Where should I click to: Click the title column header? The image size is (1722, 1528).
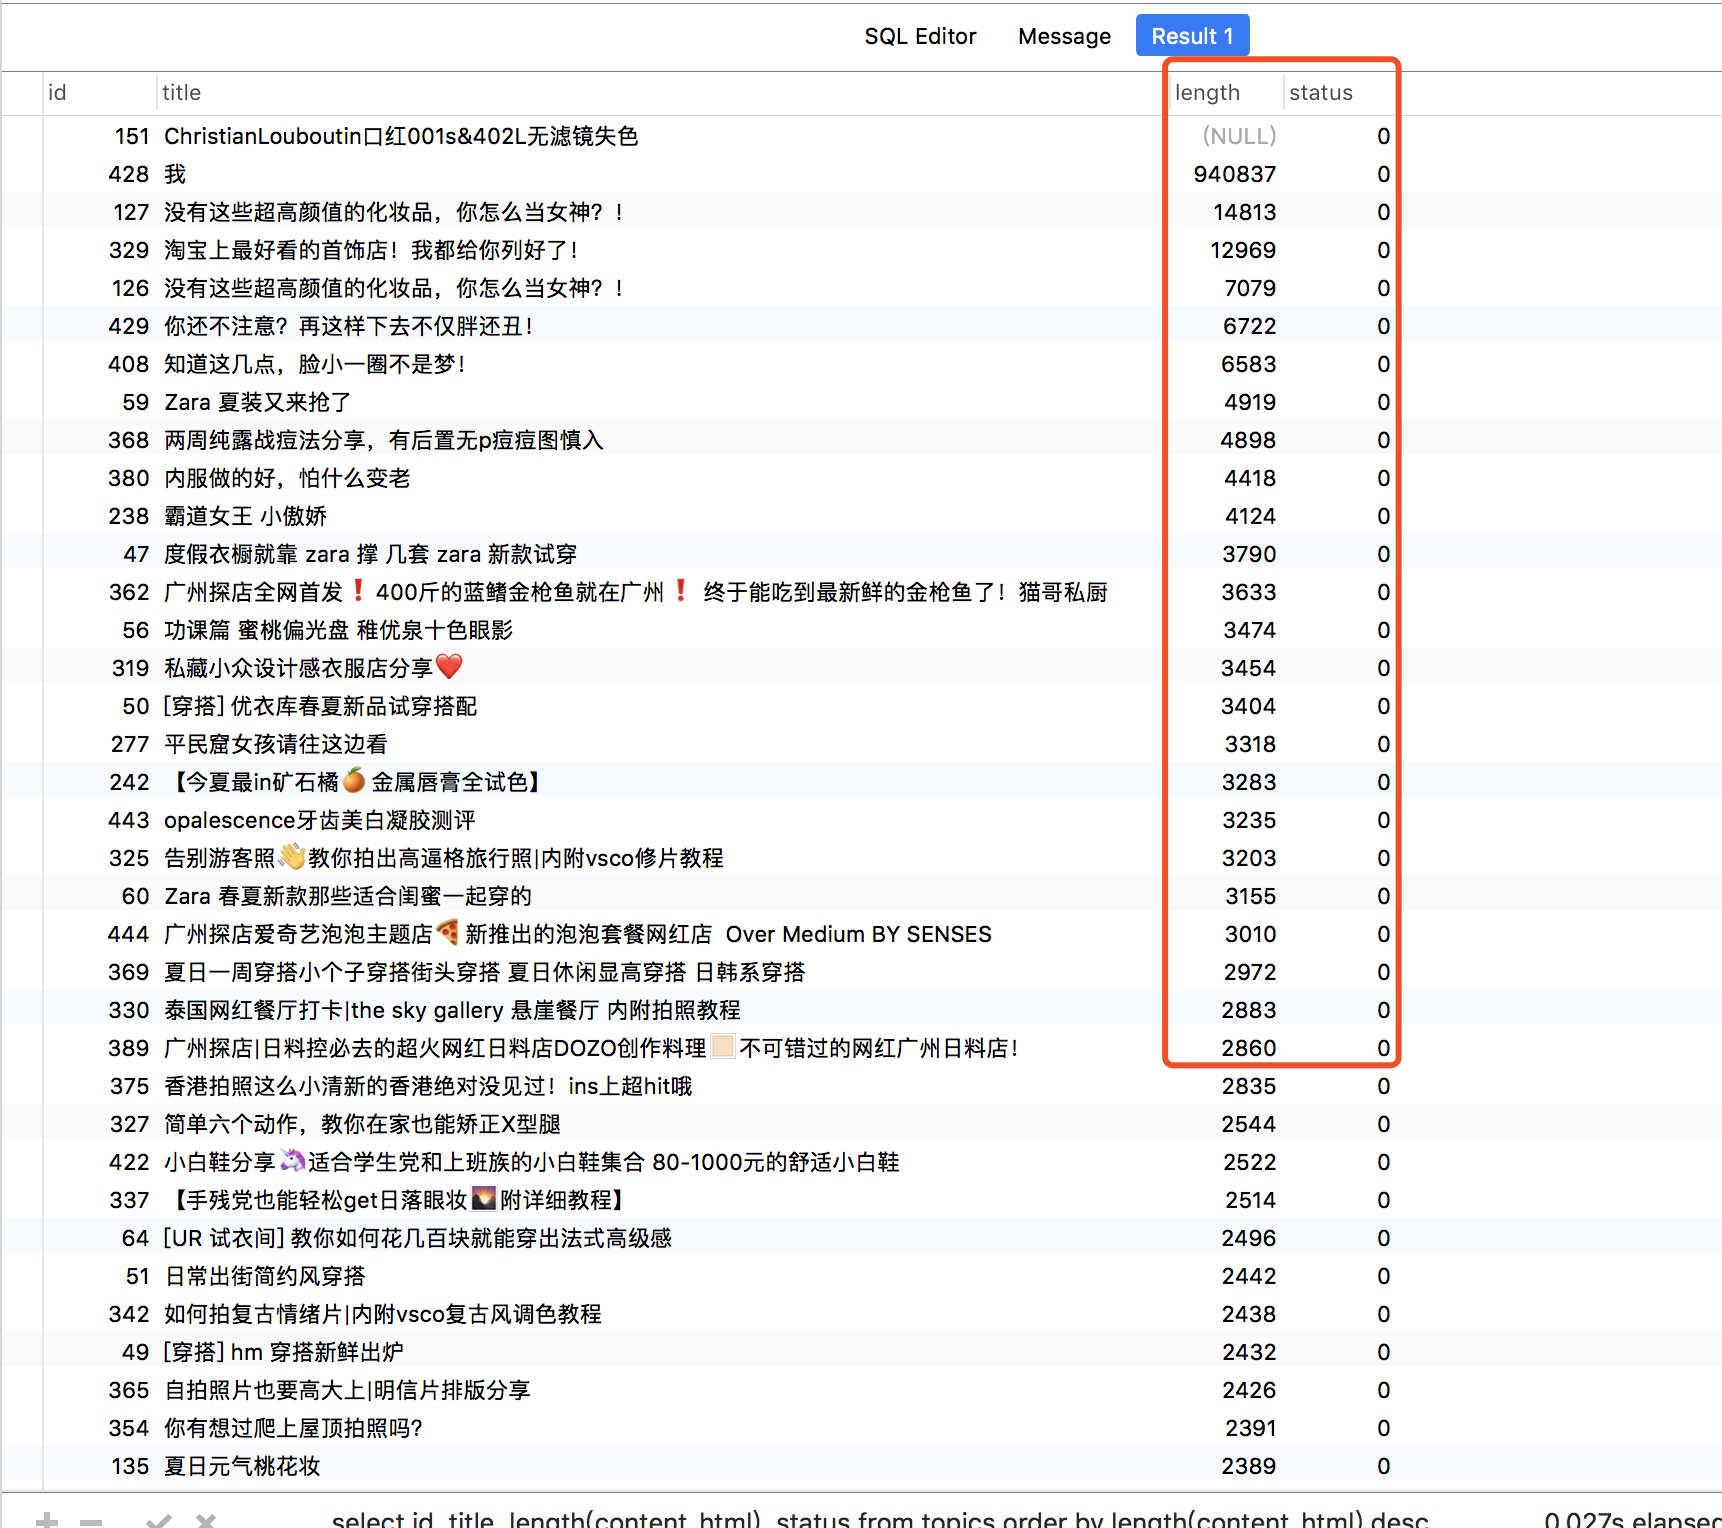pyautogui.click(x=182, y=93)
